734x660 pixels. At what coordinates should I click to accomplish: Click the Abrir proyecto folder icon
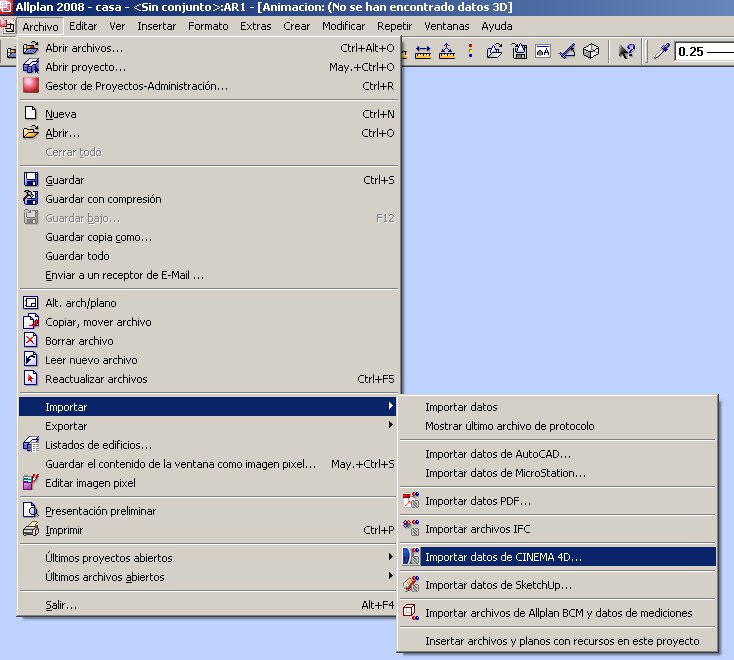[x=30, y=67]
